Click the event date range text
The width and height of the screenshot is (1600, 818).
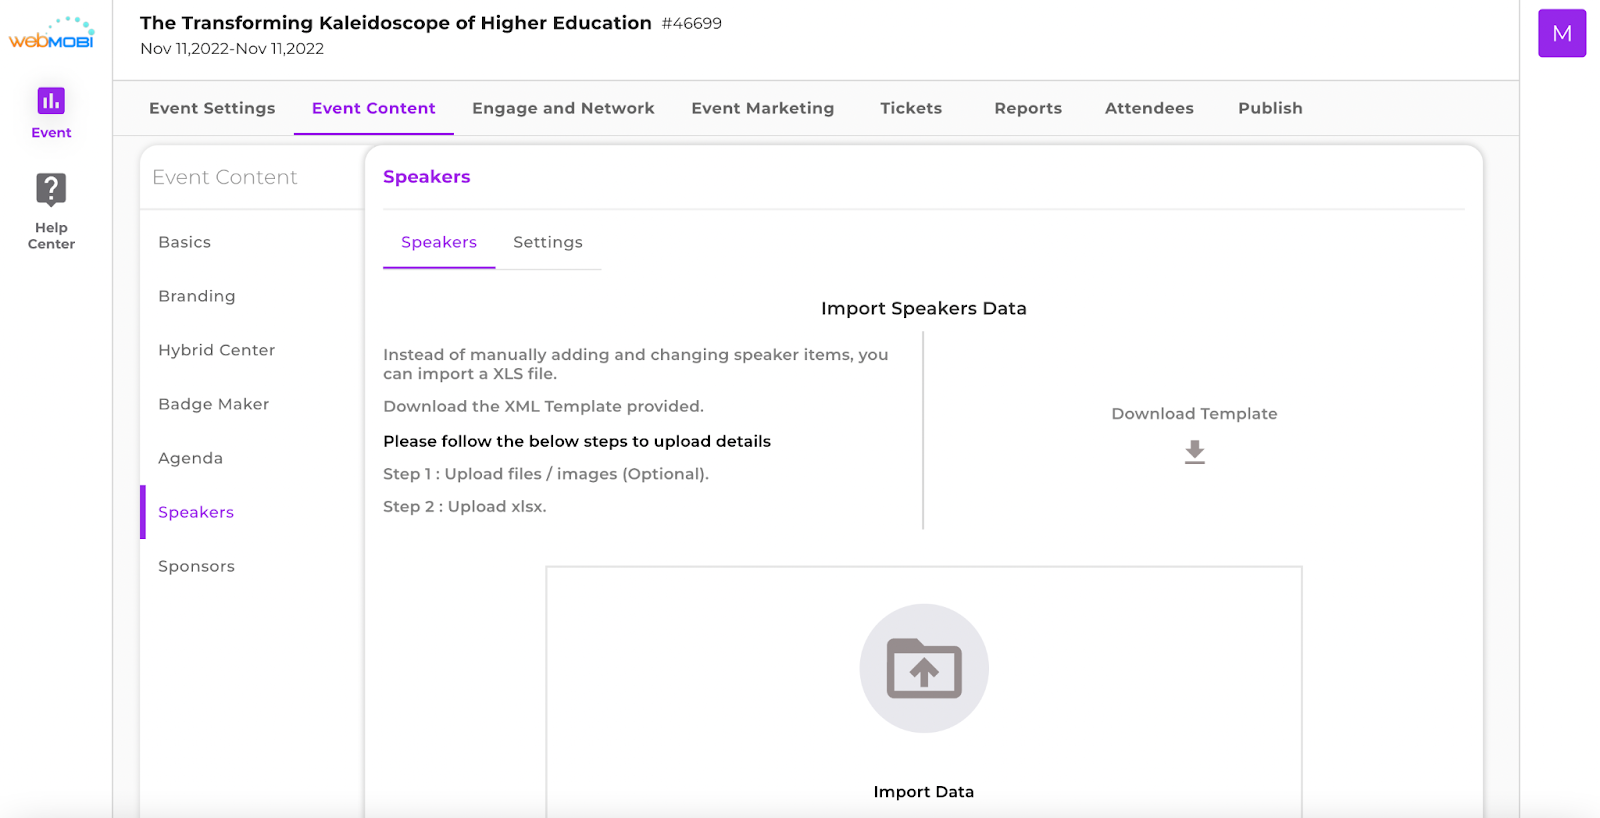pos(232,48)
